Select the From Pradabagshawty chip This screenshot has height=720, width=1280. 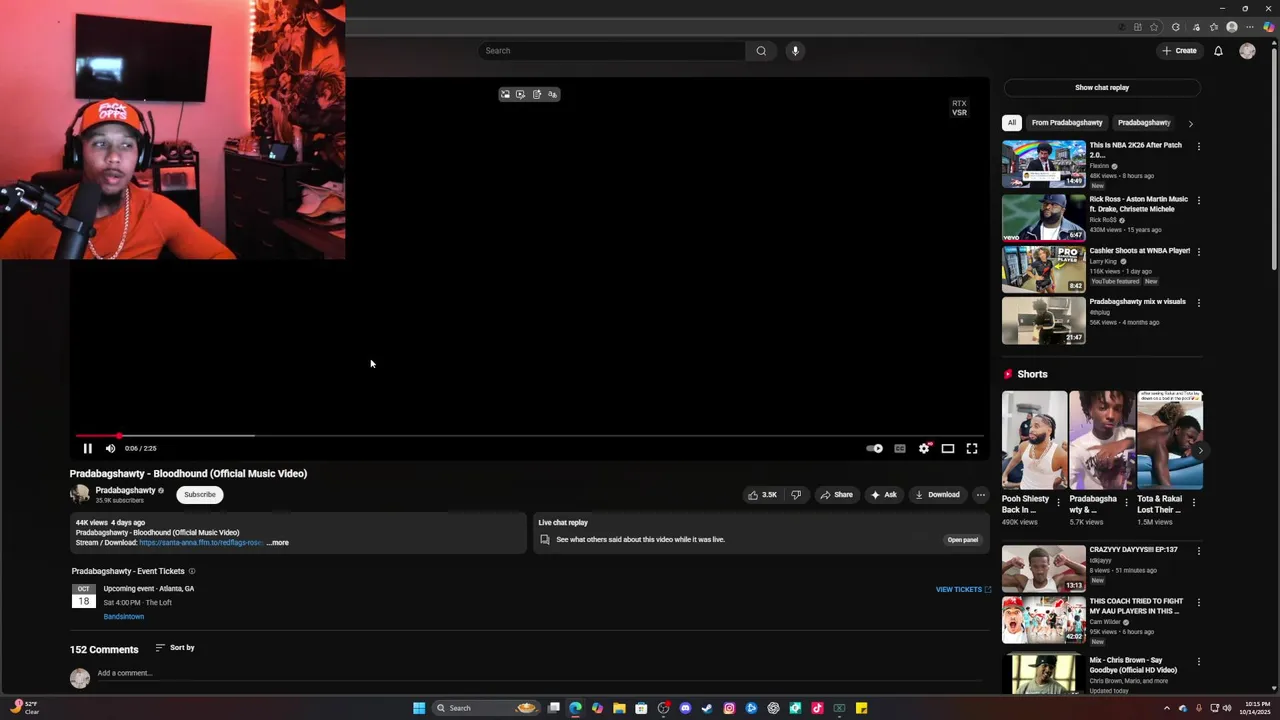[x=1067, y=123]
